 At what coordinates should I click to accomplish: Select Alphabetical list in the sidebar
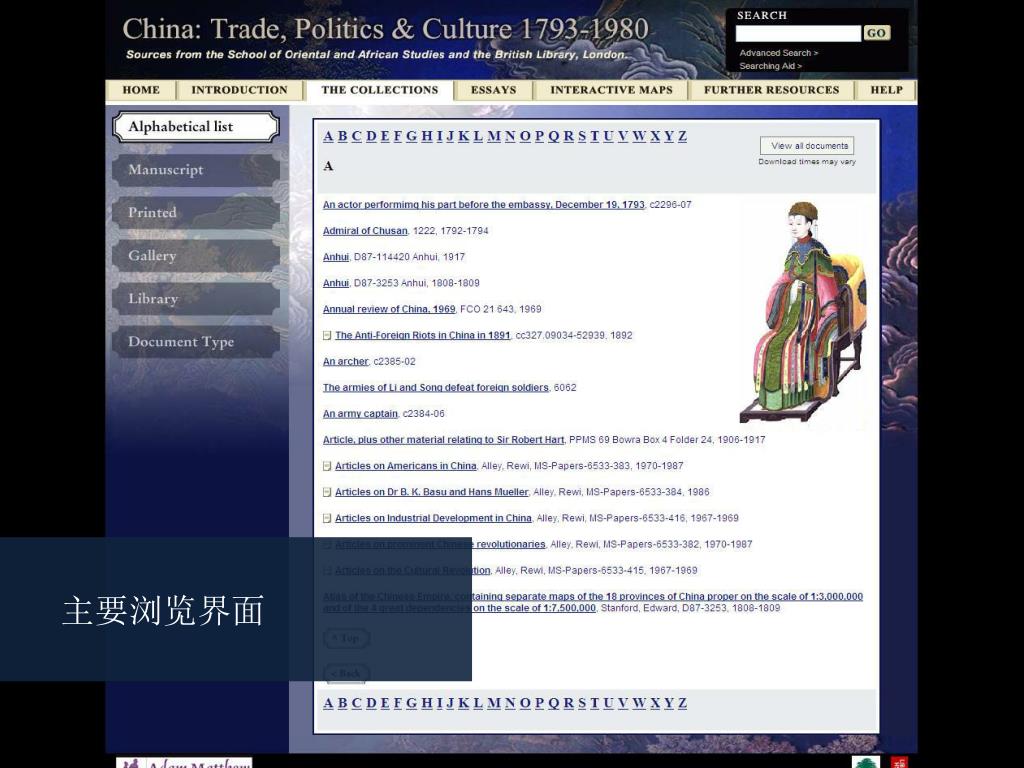click(x=196, y=127)
